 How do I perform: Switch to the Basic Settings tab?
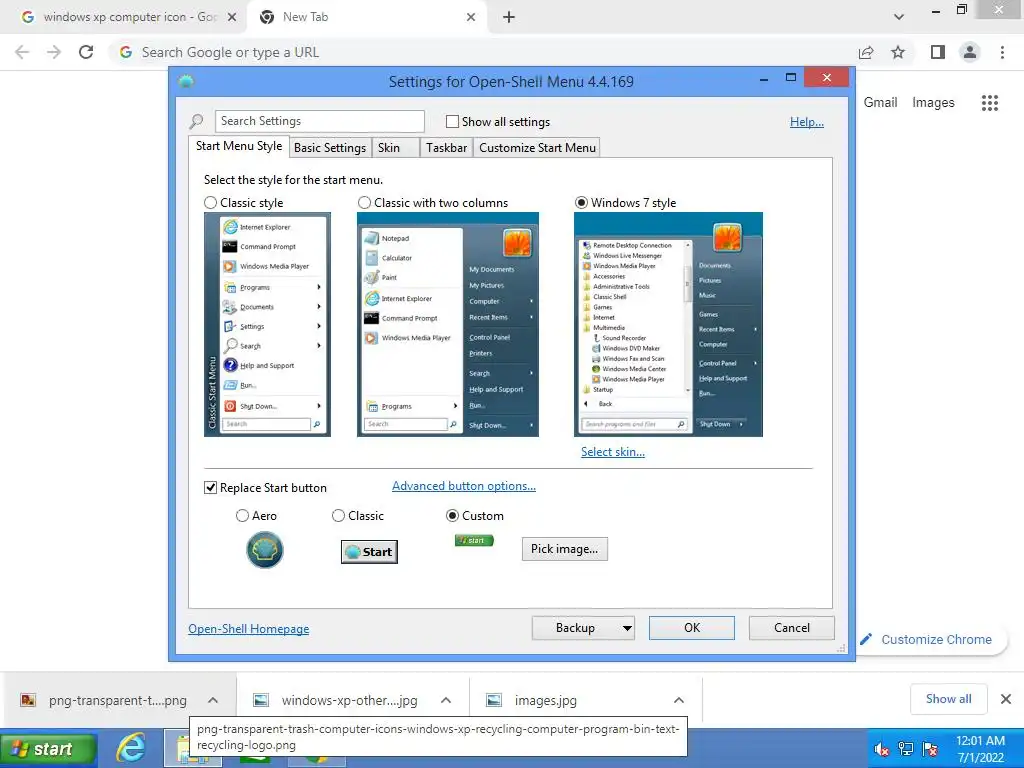coord(330,148)
